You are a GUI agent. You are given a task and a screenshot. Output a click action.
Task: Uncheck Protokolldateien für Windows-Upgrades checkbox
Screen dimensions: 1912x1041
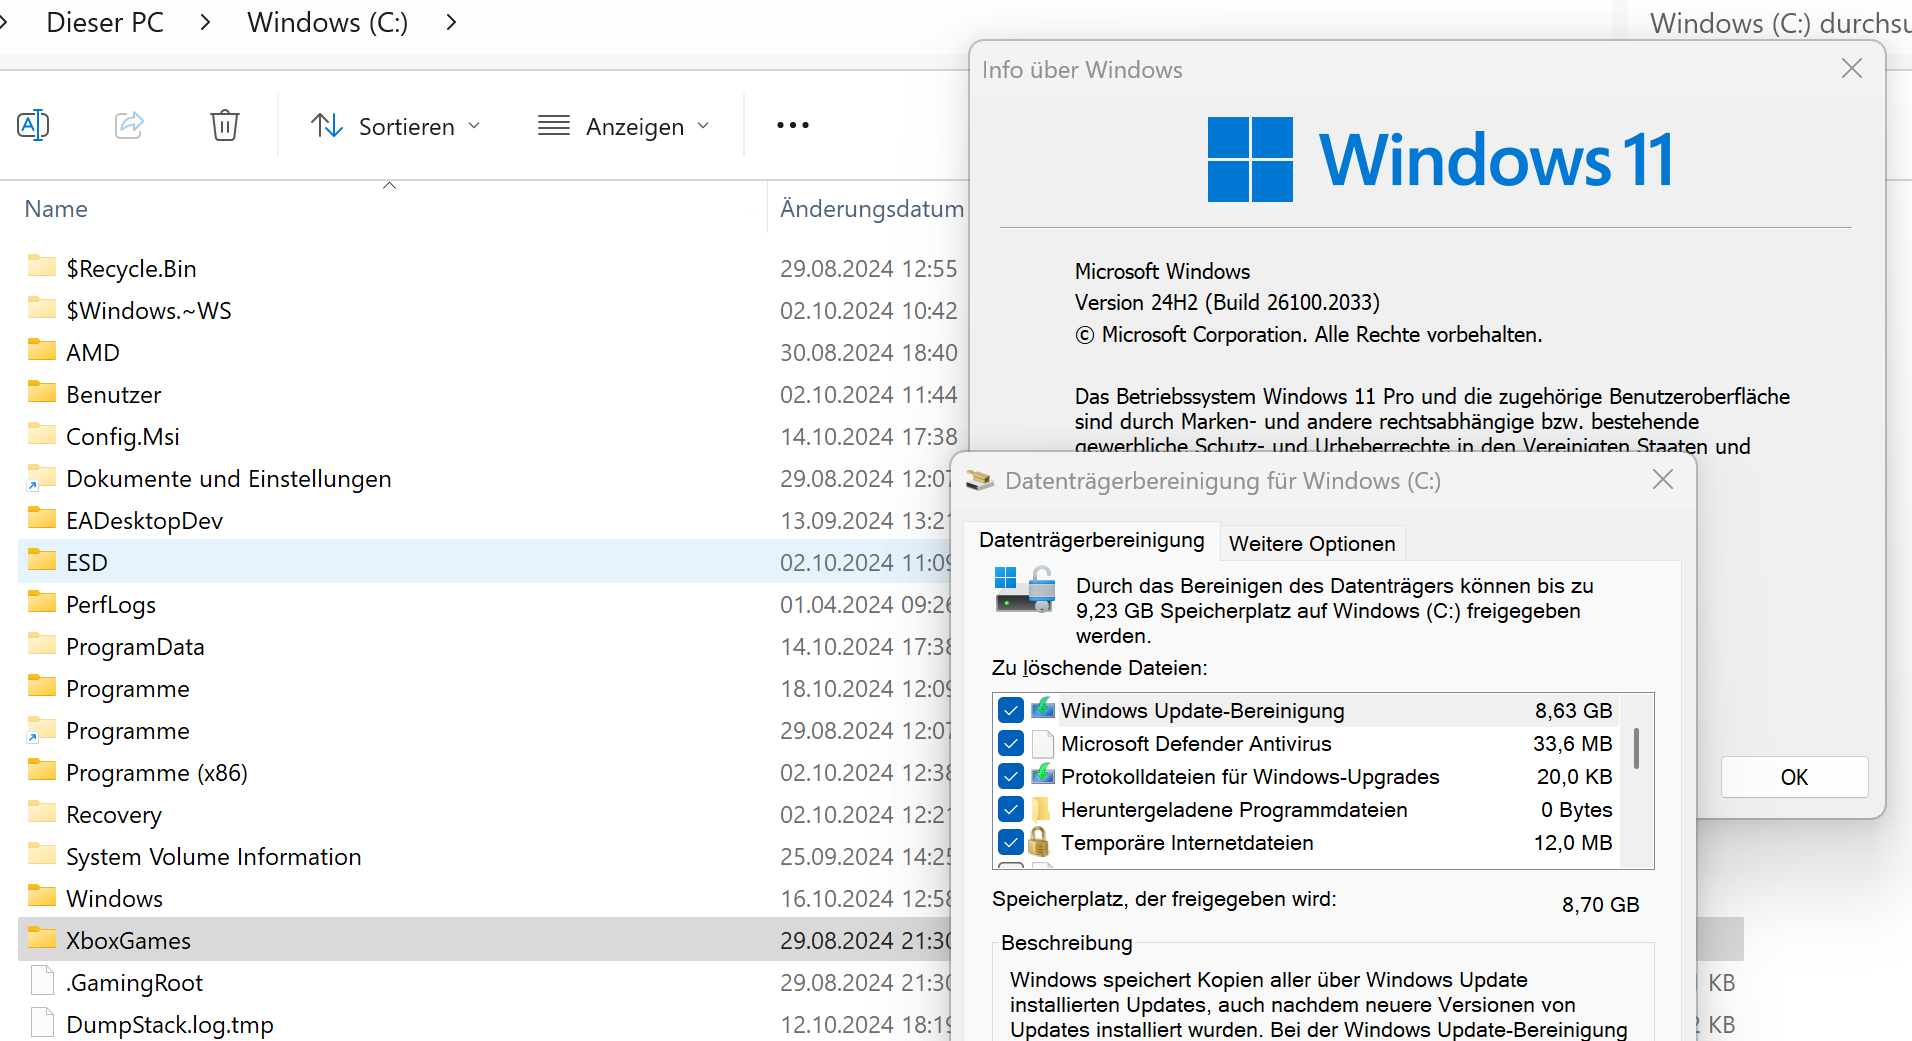coord(1010,776)
